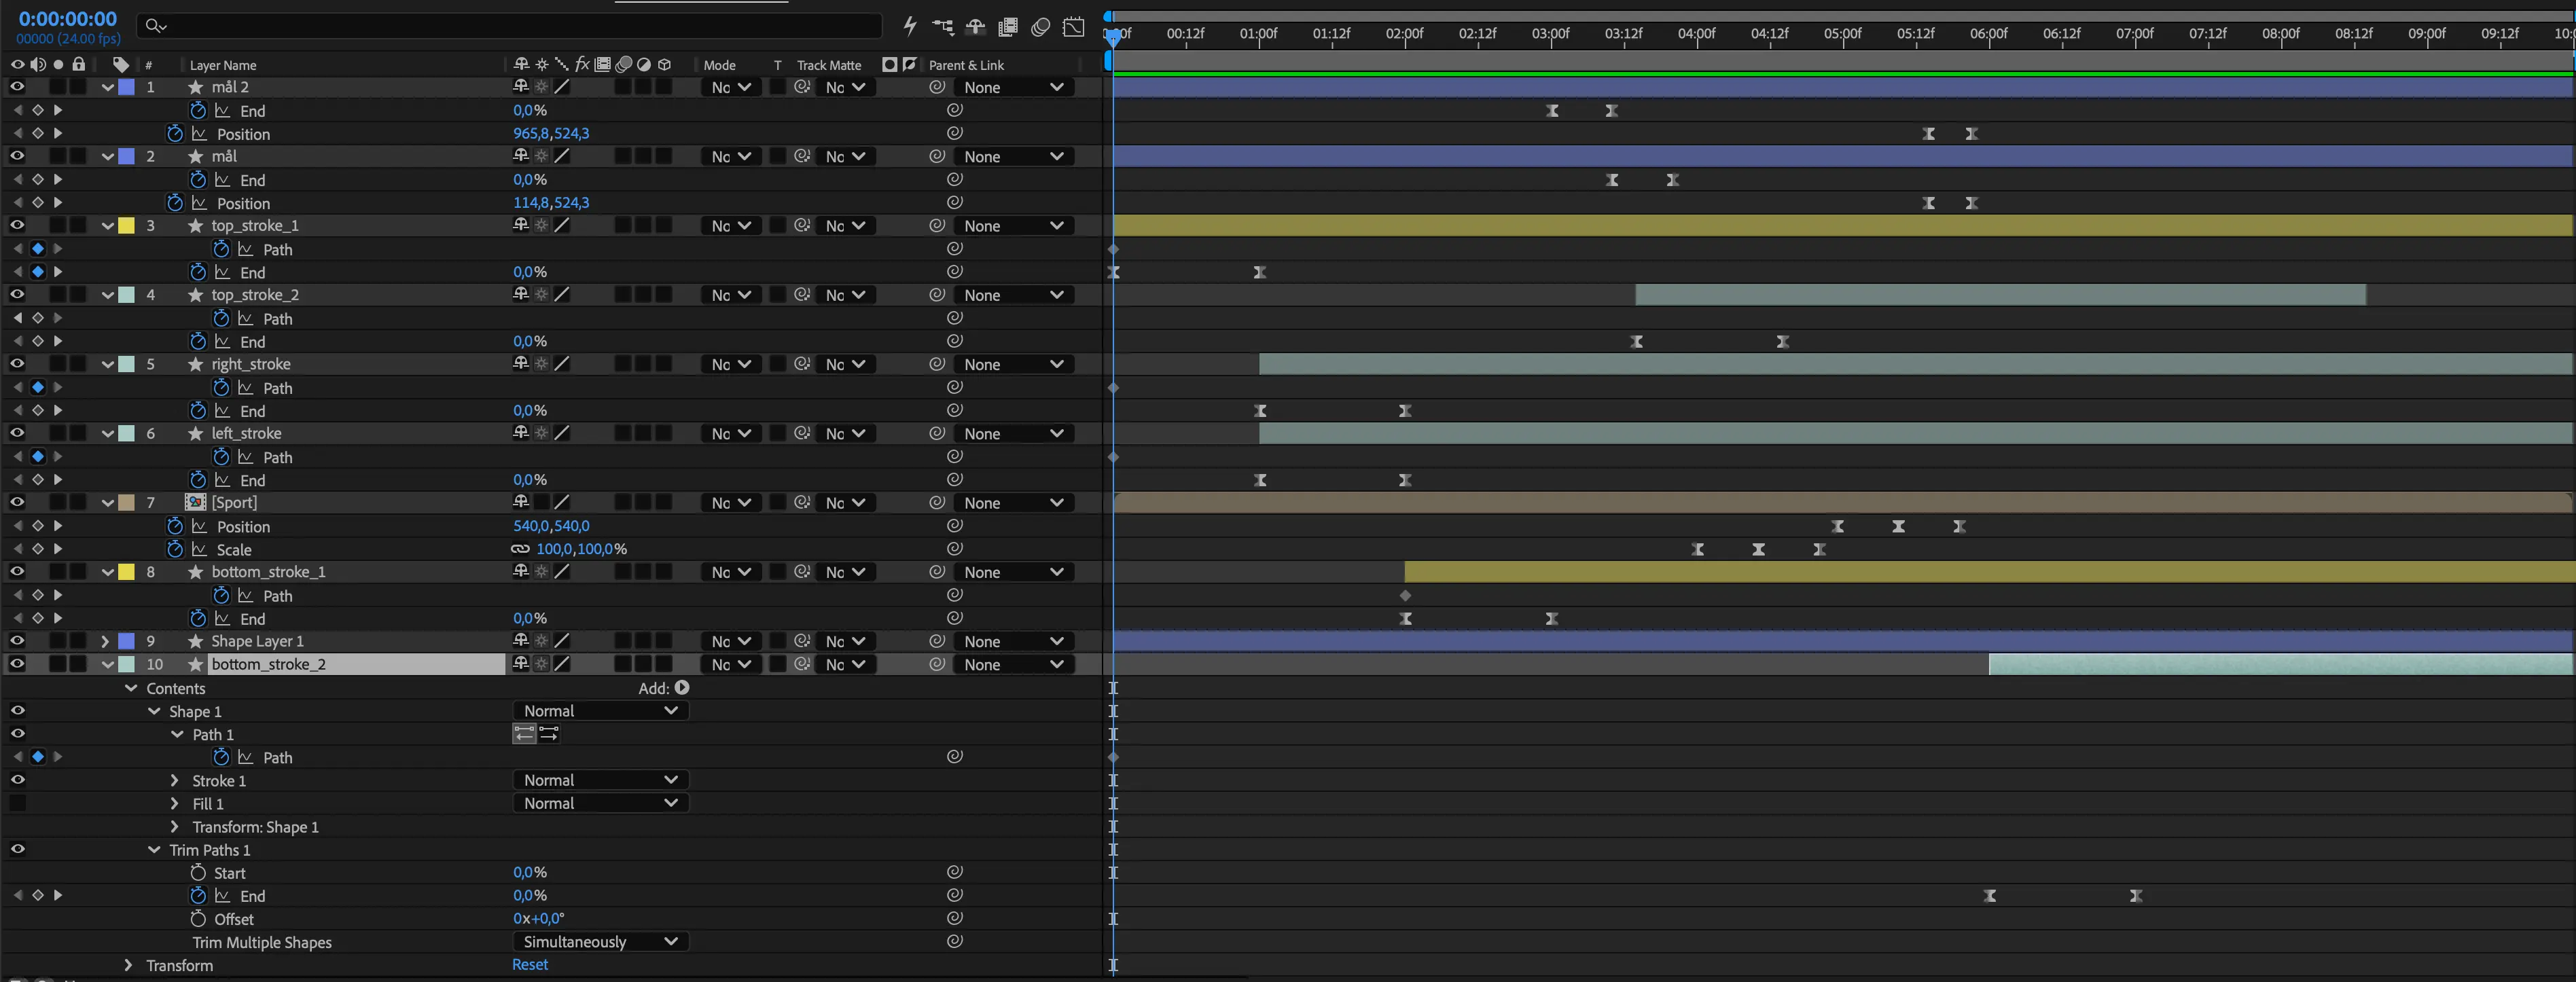Toggle the Hide Shy Layers button

975,27
